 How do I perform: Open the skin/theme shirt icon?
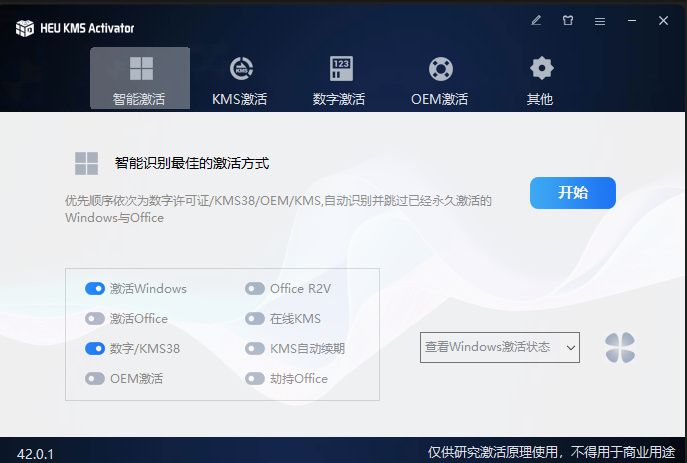click(x=568, y=20)
